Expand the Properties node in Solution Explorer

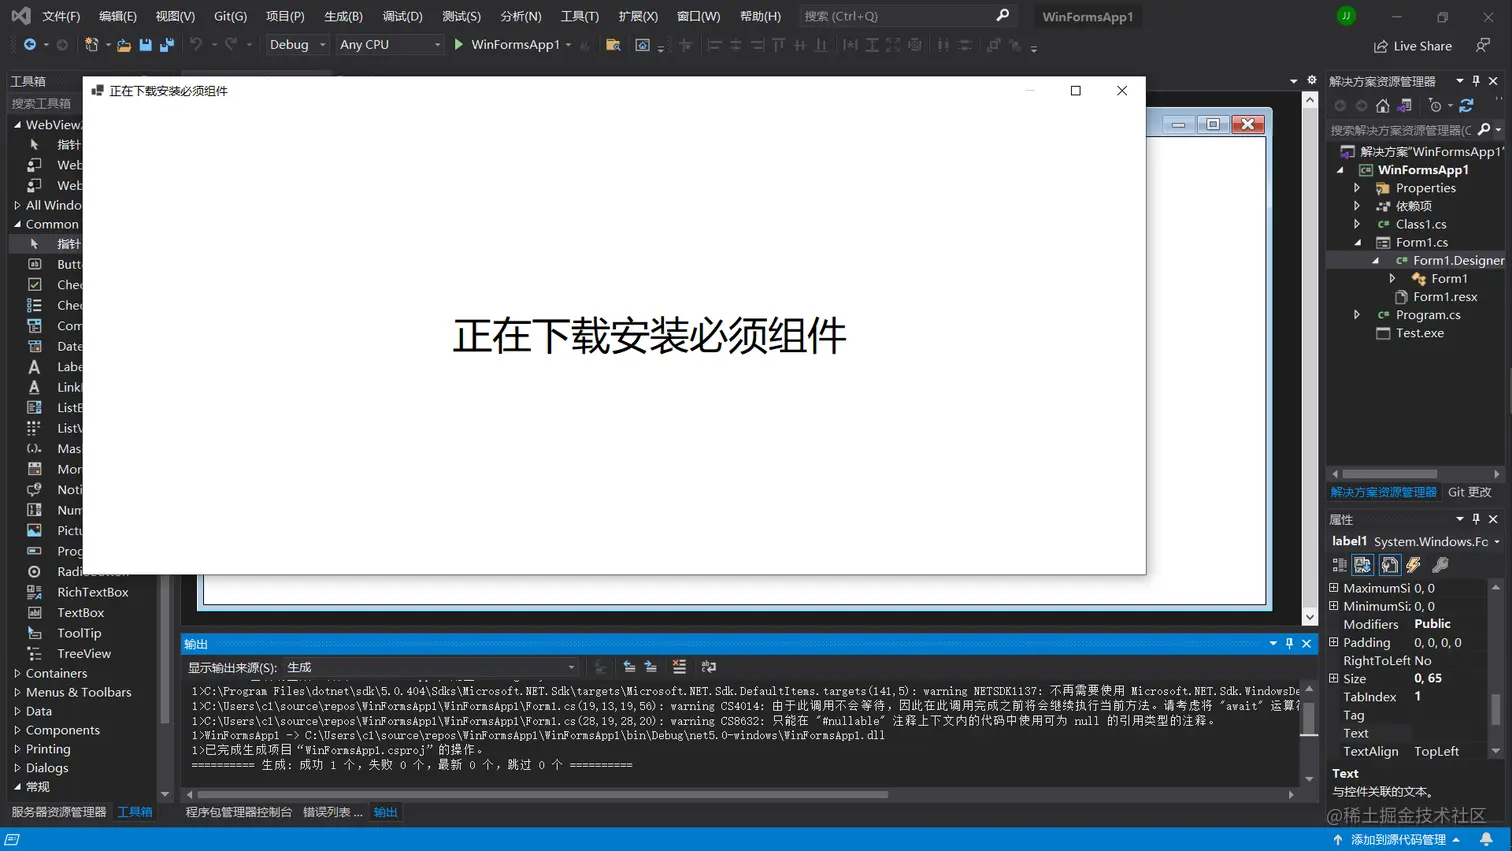coord(1357,188)
